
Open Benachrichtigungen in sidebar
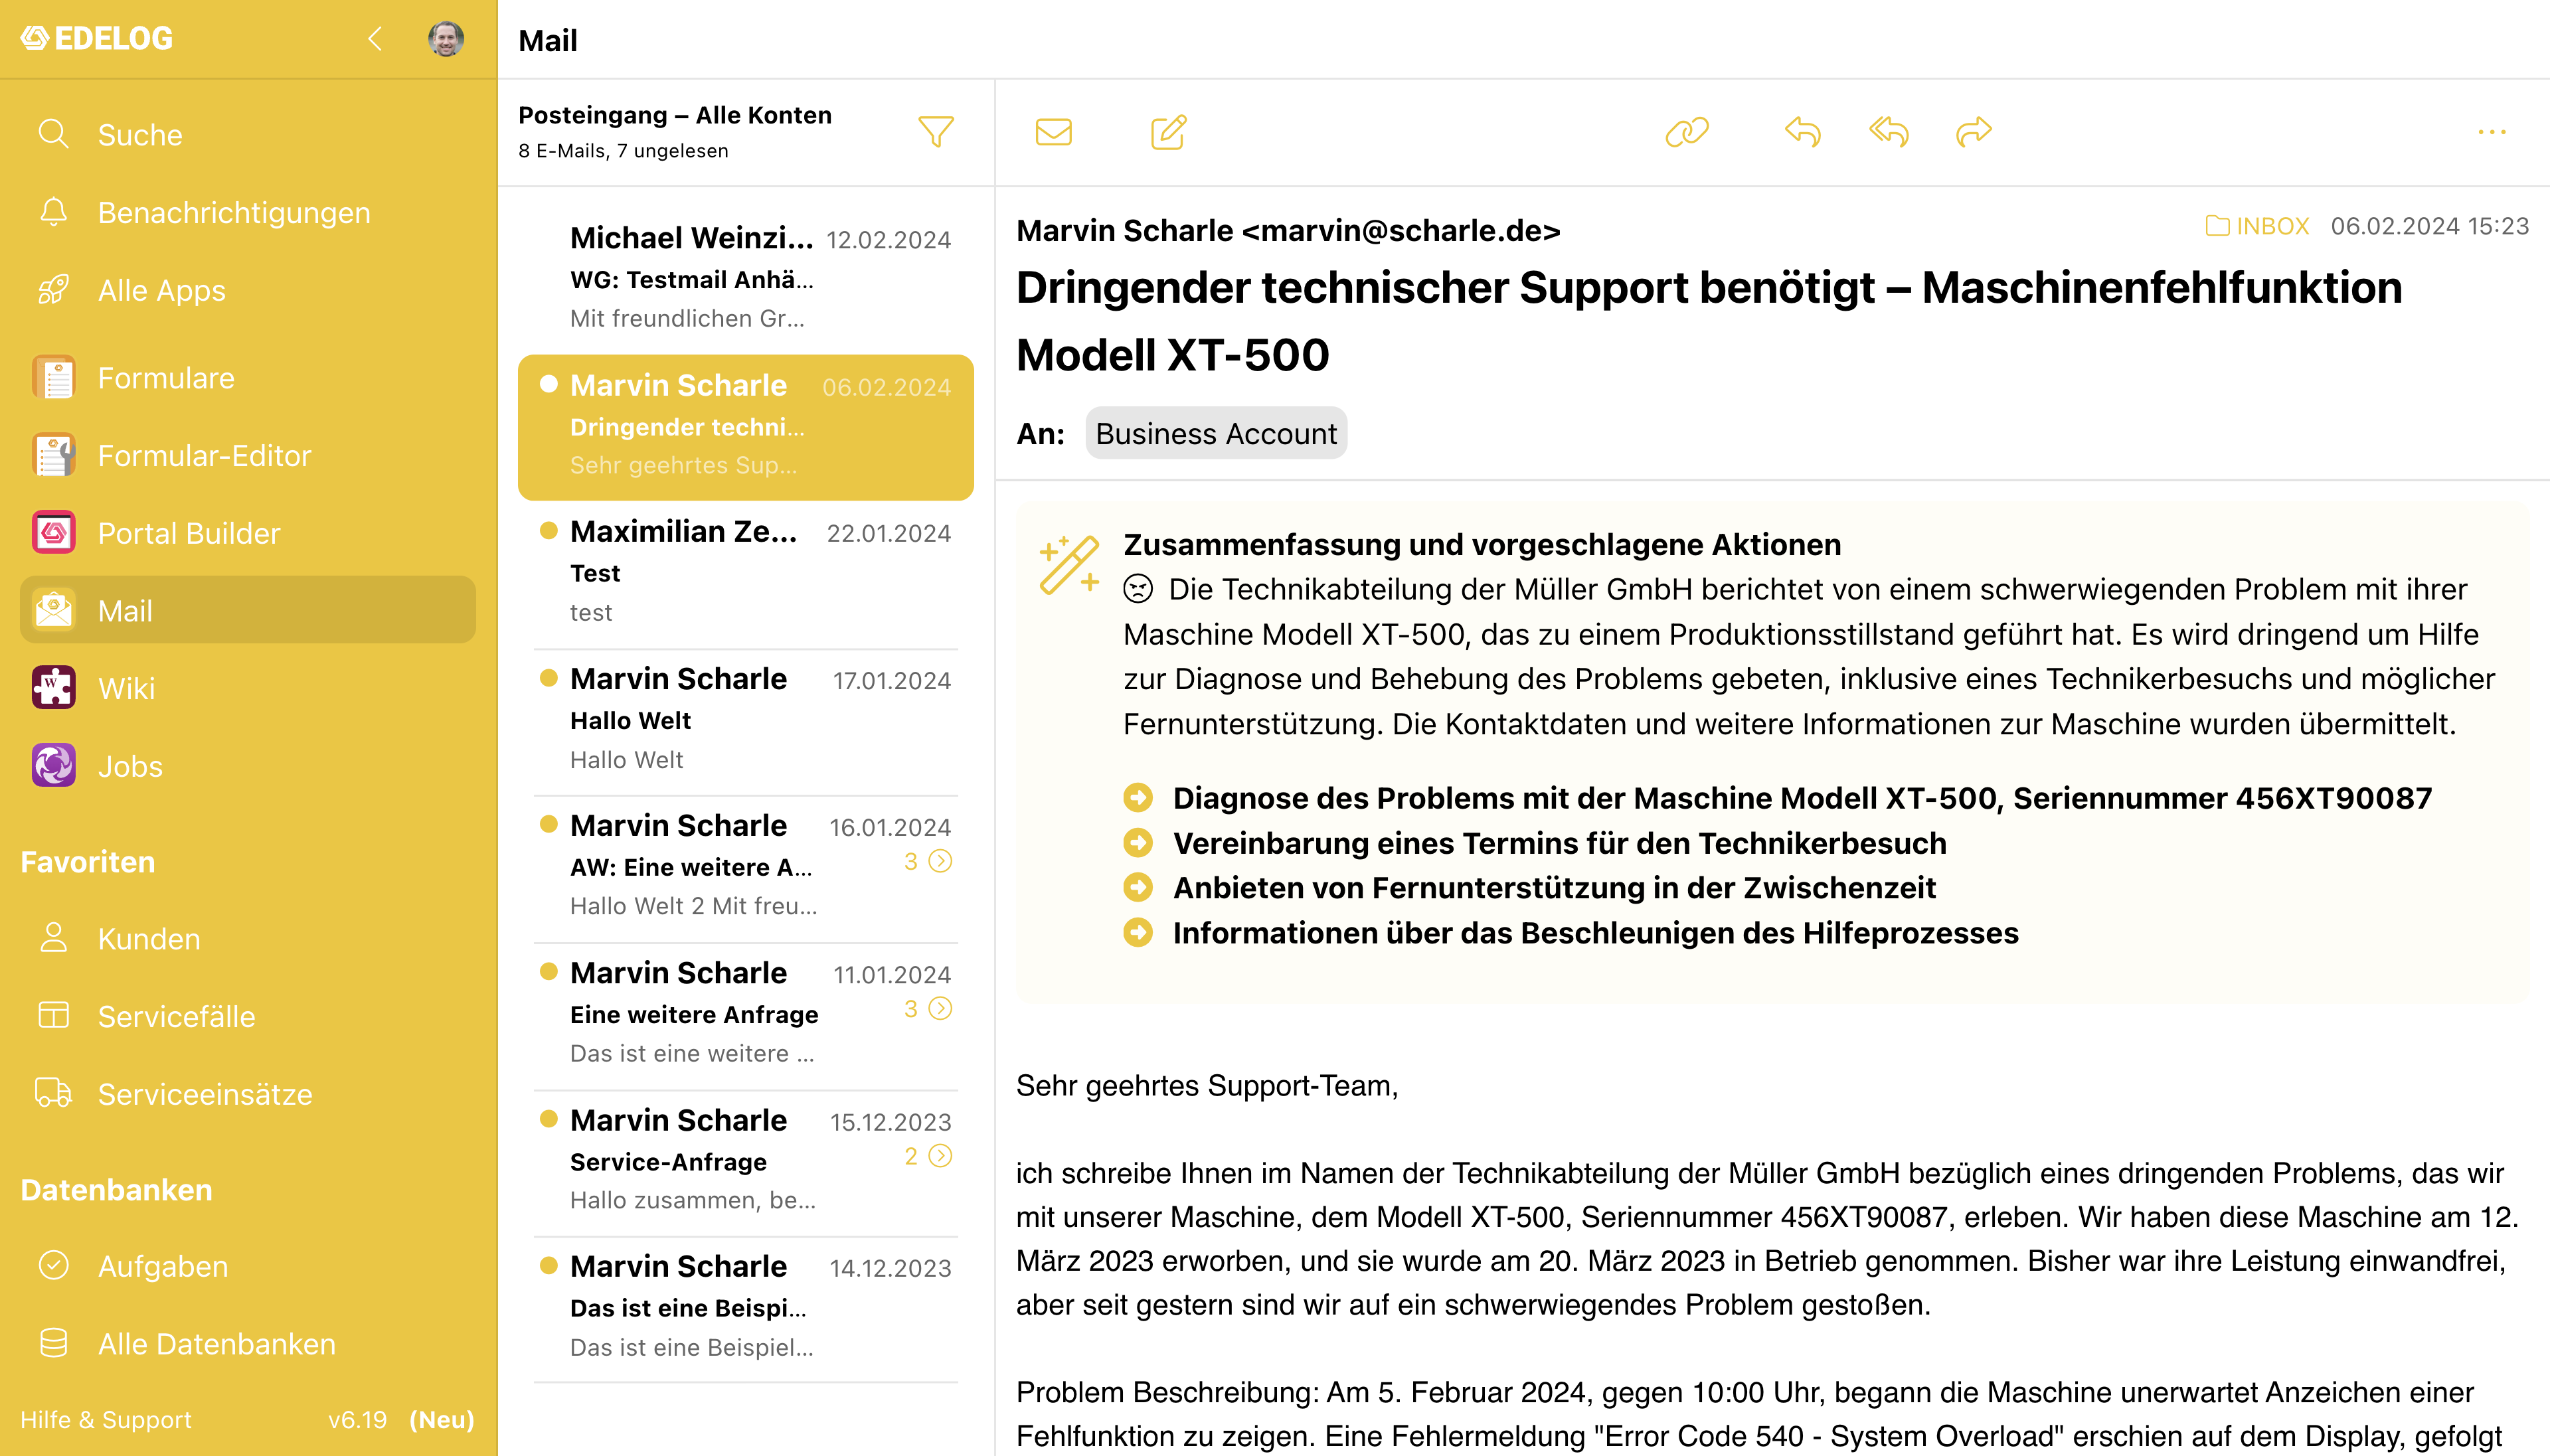pyautogui.click(x=247, y=212)
